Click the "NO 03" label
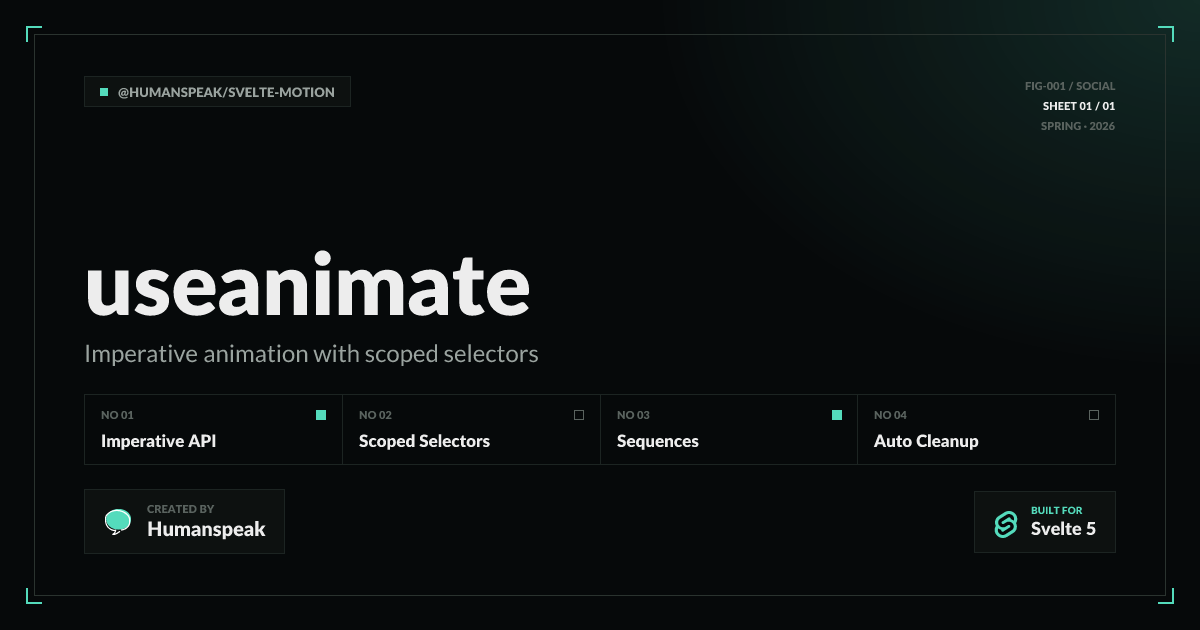Screen dimensions: 1200x630 633,415
